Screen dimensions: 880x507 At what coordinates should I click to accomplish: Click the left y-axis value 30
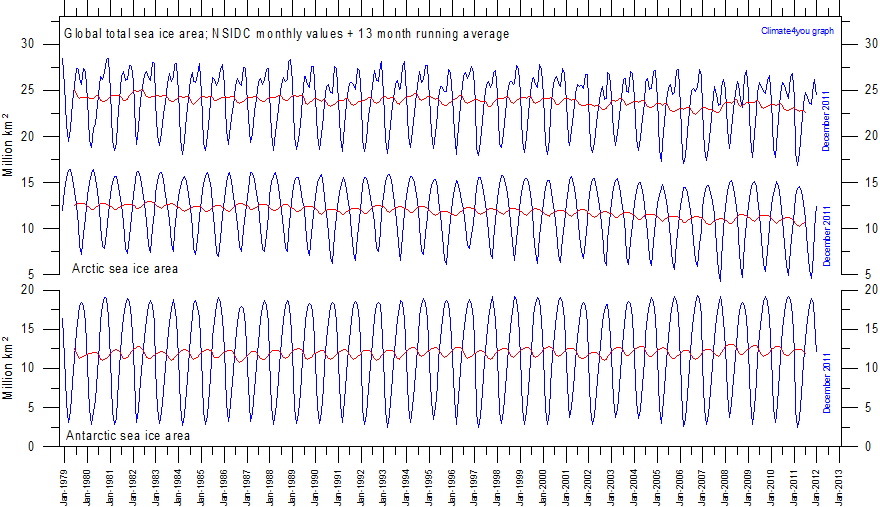[x=28, y=44]
